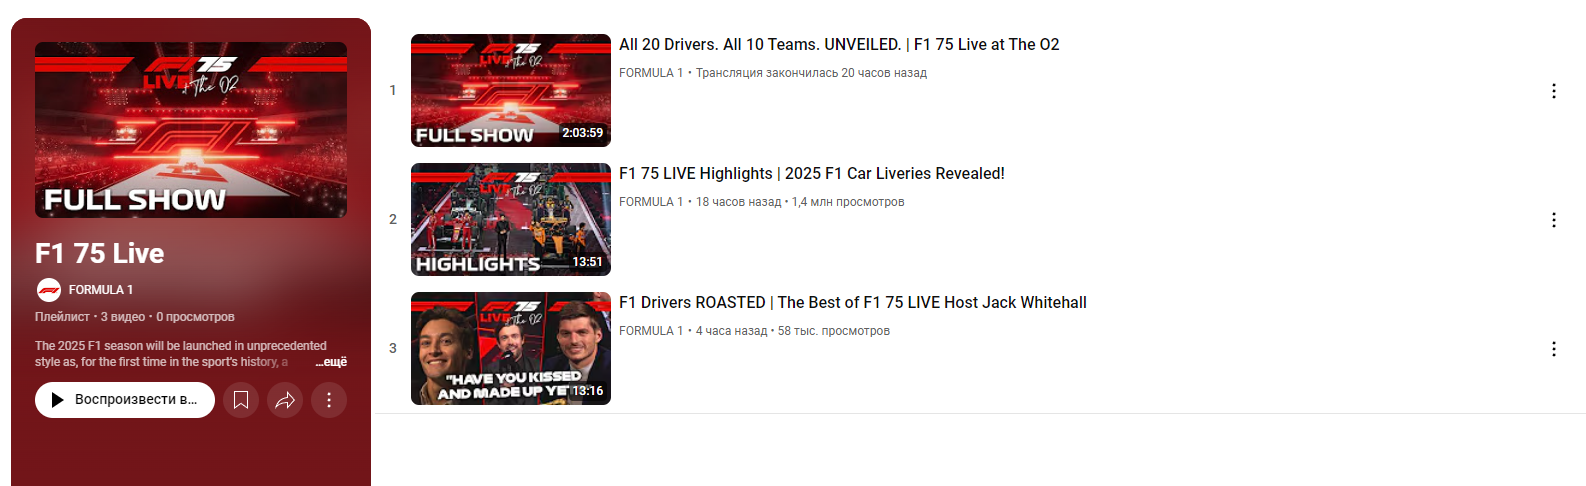
Task: Open the title 'F1 75 LIVE Highlights'
Action: [x=812, y=174]
